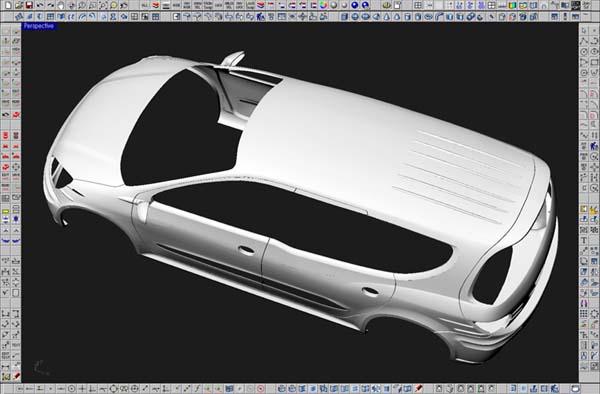Create a sphere solid
The image size is (600, 394).
355,16
